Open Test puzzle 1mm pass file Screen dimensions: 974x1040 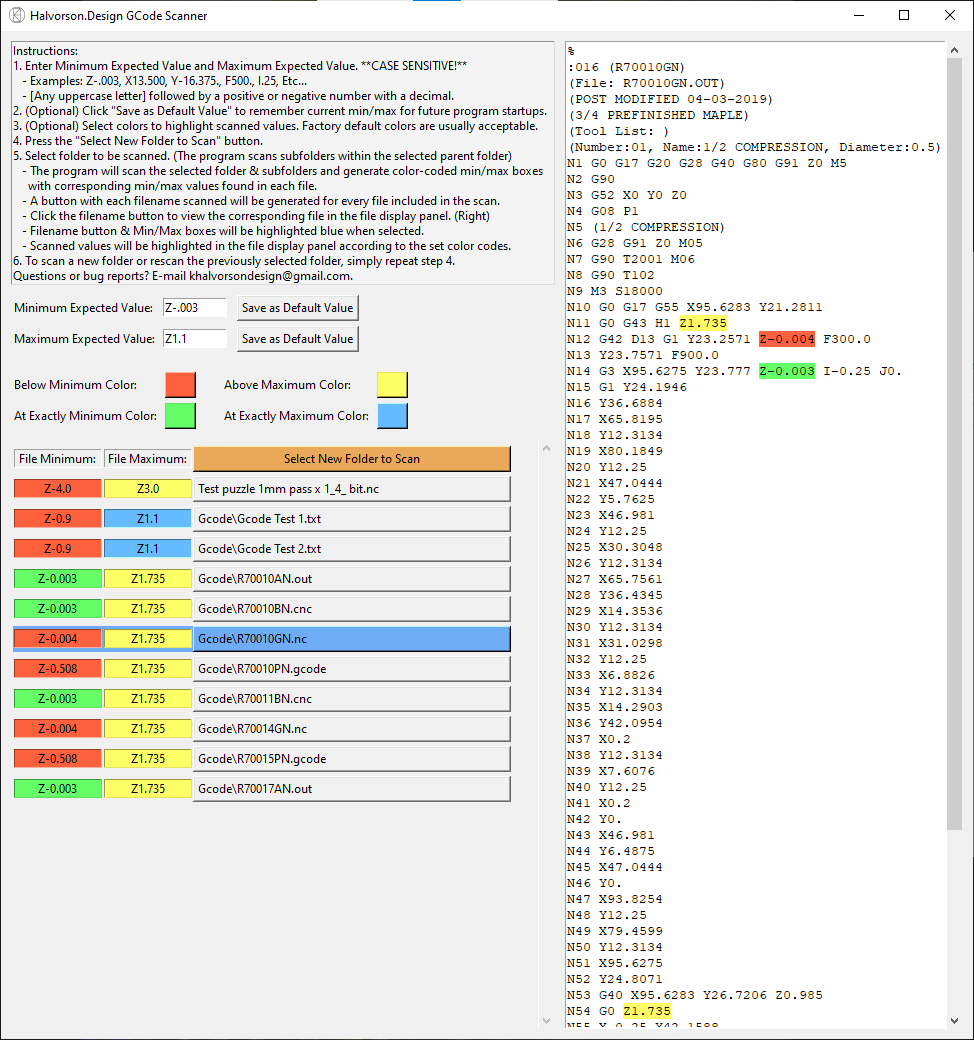coord(351,489)
